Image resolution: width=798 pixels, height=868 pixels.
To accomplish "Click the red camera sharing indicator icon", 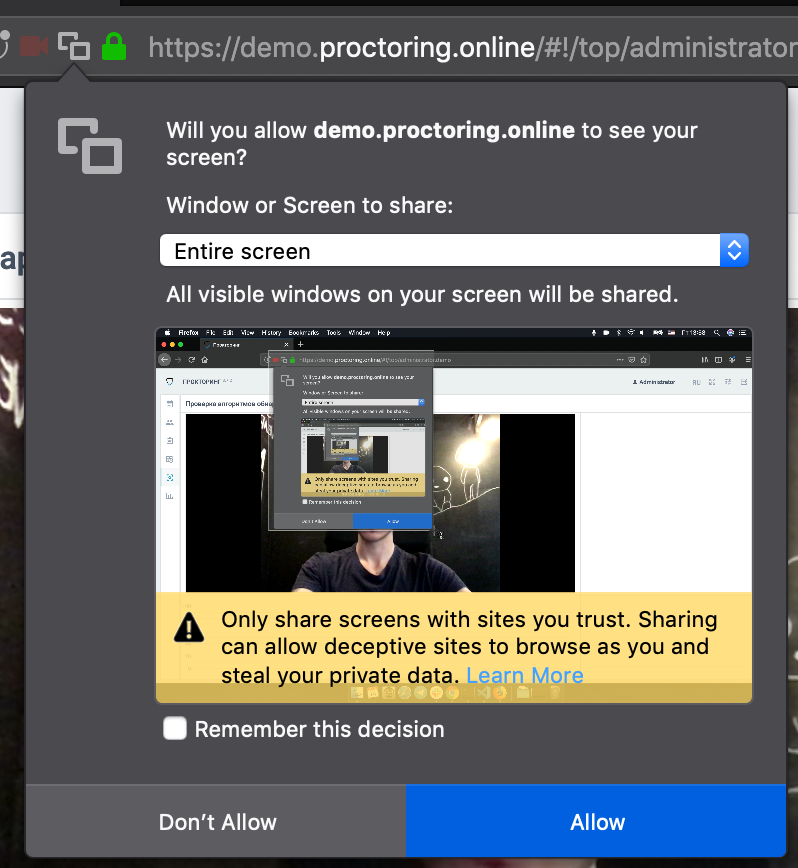I will [x=34, y=46].
